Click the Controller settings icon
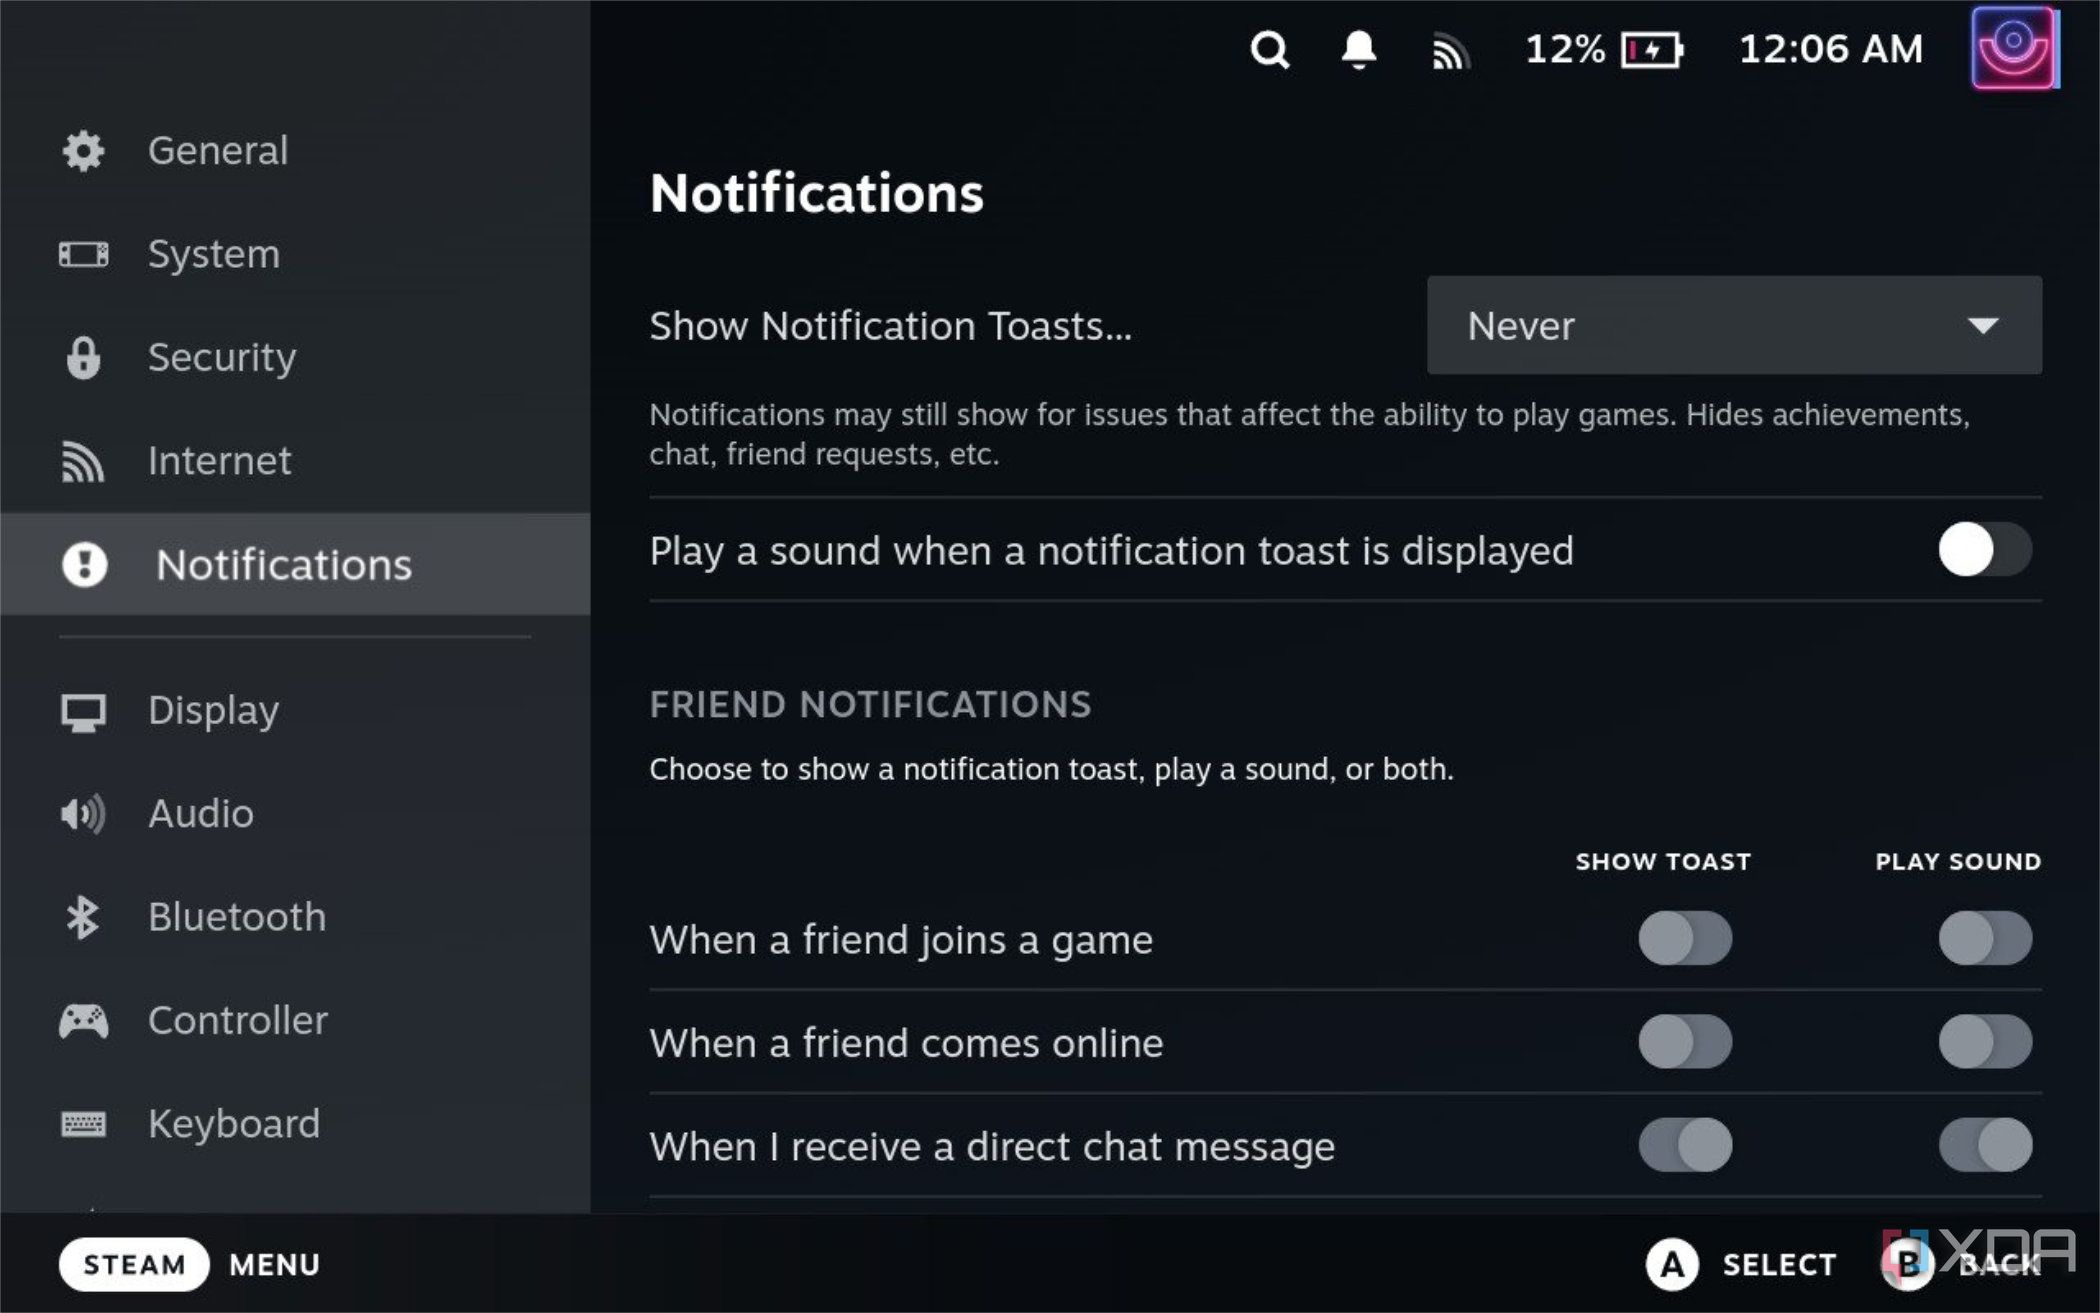The image size is (2100, 1313). point(82,1021)
